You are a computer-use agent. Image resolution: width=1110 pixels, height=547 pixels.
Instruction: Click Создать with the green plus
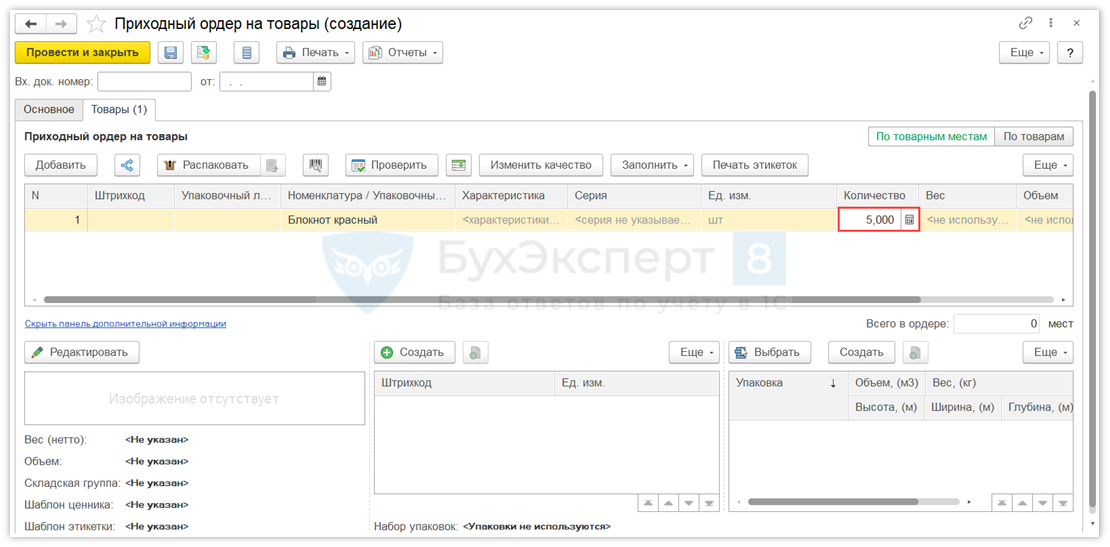pyautogui.click(x=414, y=352)
